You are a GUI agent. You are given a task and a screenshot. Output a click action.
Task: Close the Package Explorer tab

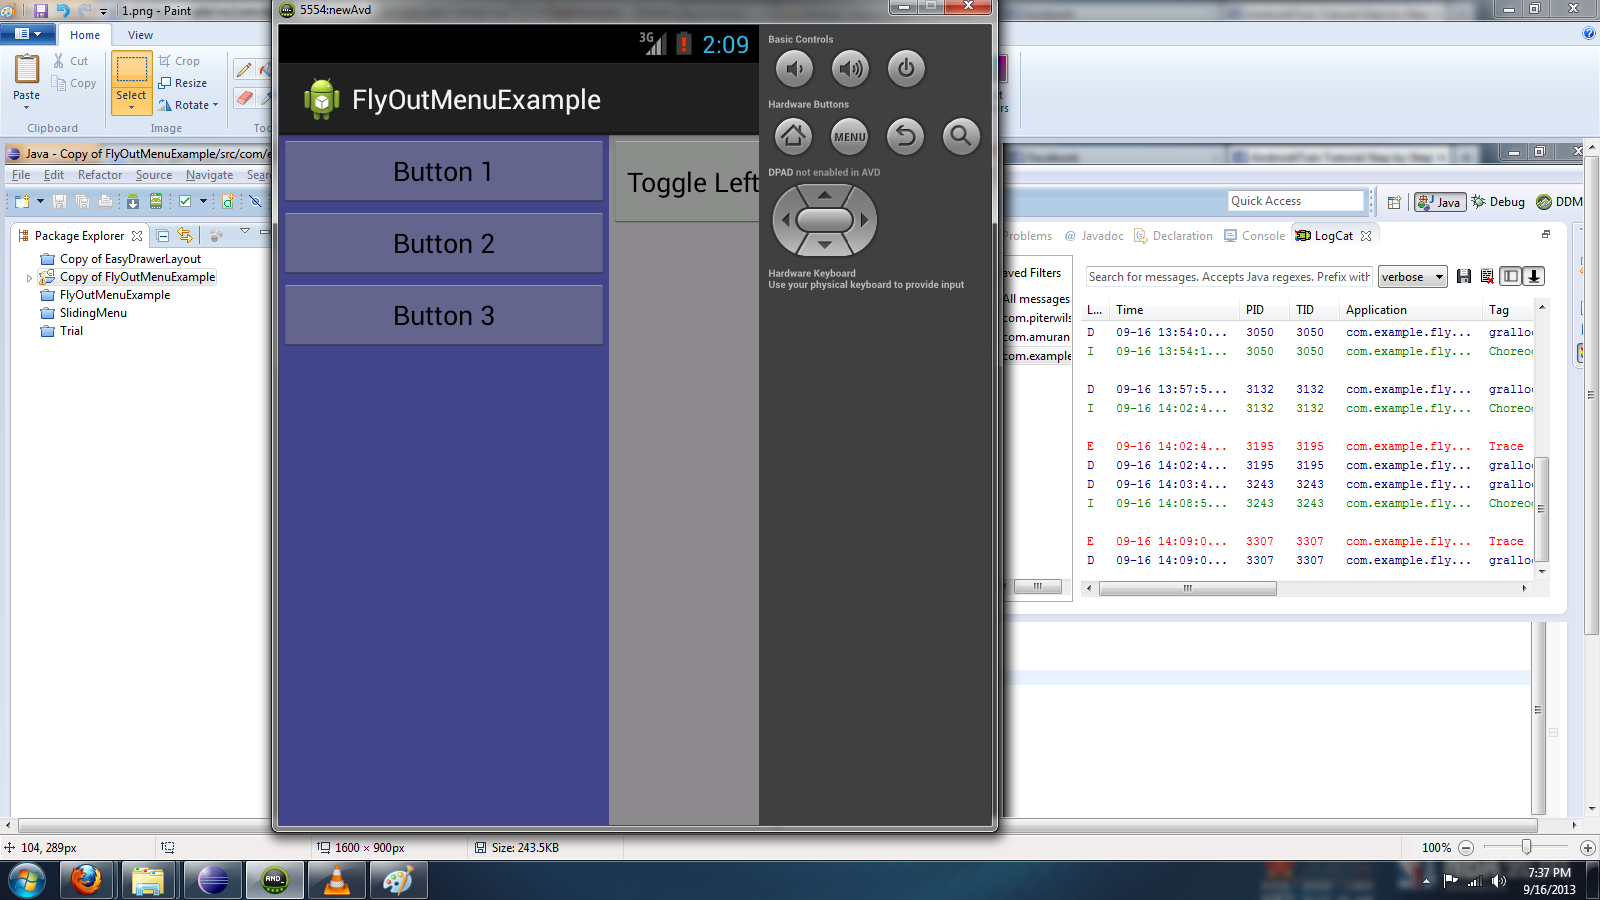click(x=137, y=237)
